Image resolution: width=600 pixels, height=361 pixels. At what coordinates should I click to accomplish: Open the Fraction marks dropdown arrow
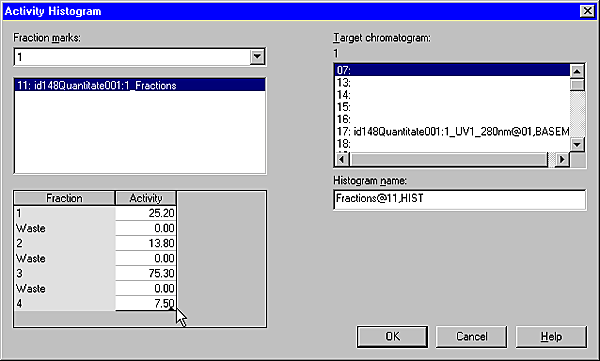[x=257, y=57]
